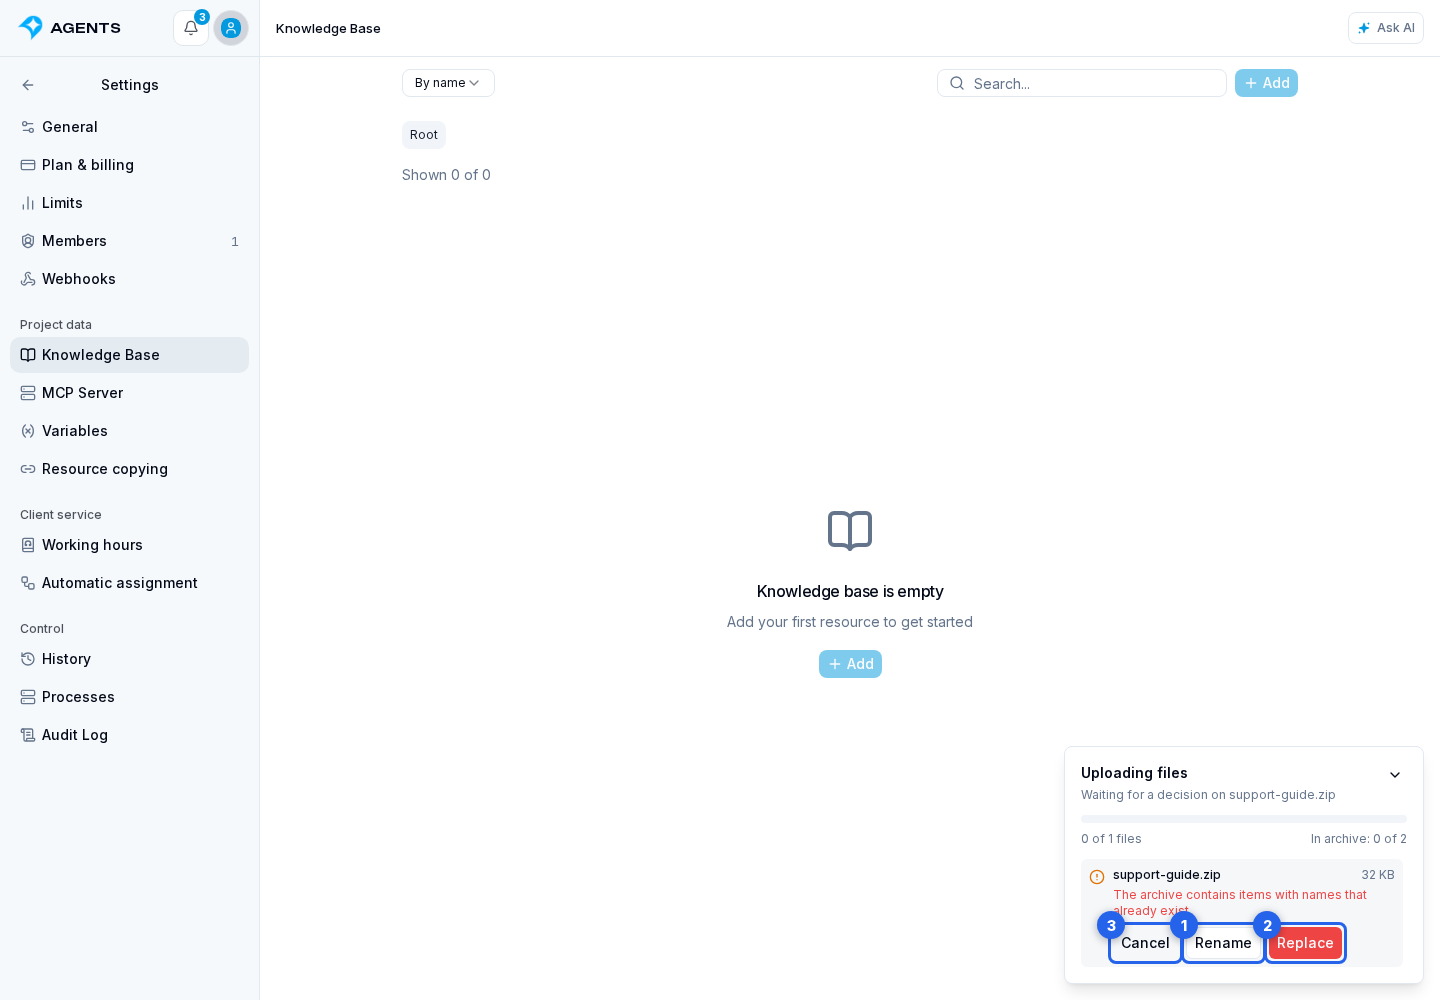
Task: Click the Replace button for the archive
Action: tap(1305, 943)
